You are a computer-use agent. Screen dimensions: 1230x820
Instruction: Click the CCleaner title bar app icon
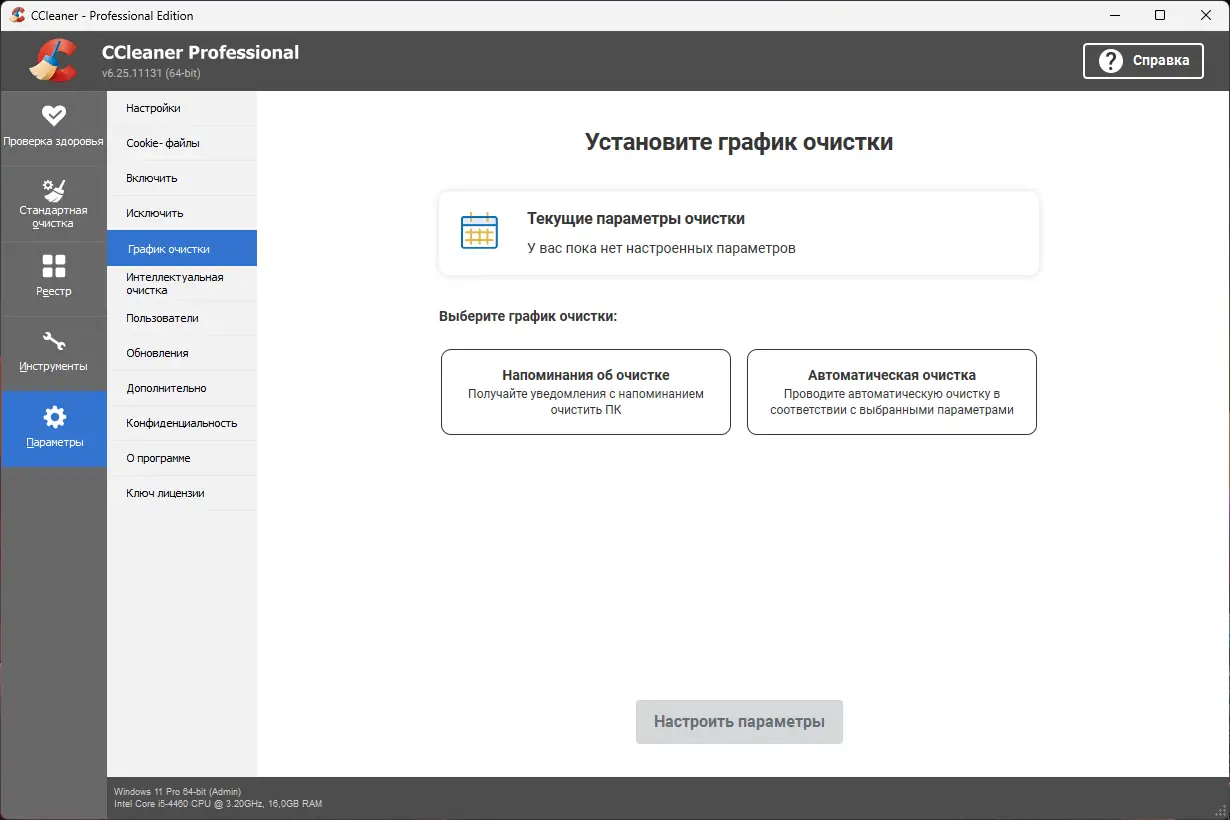pyautogui.click(x=17, y=15)
